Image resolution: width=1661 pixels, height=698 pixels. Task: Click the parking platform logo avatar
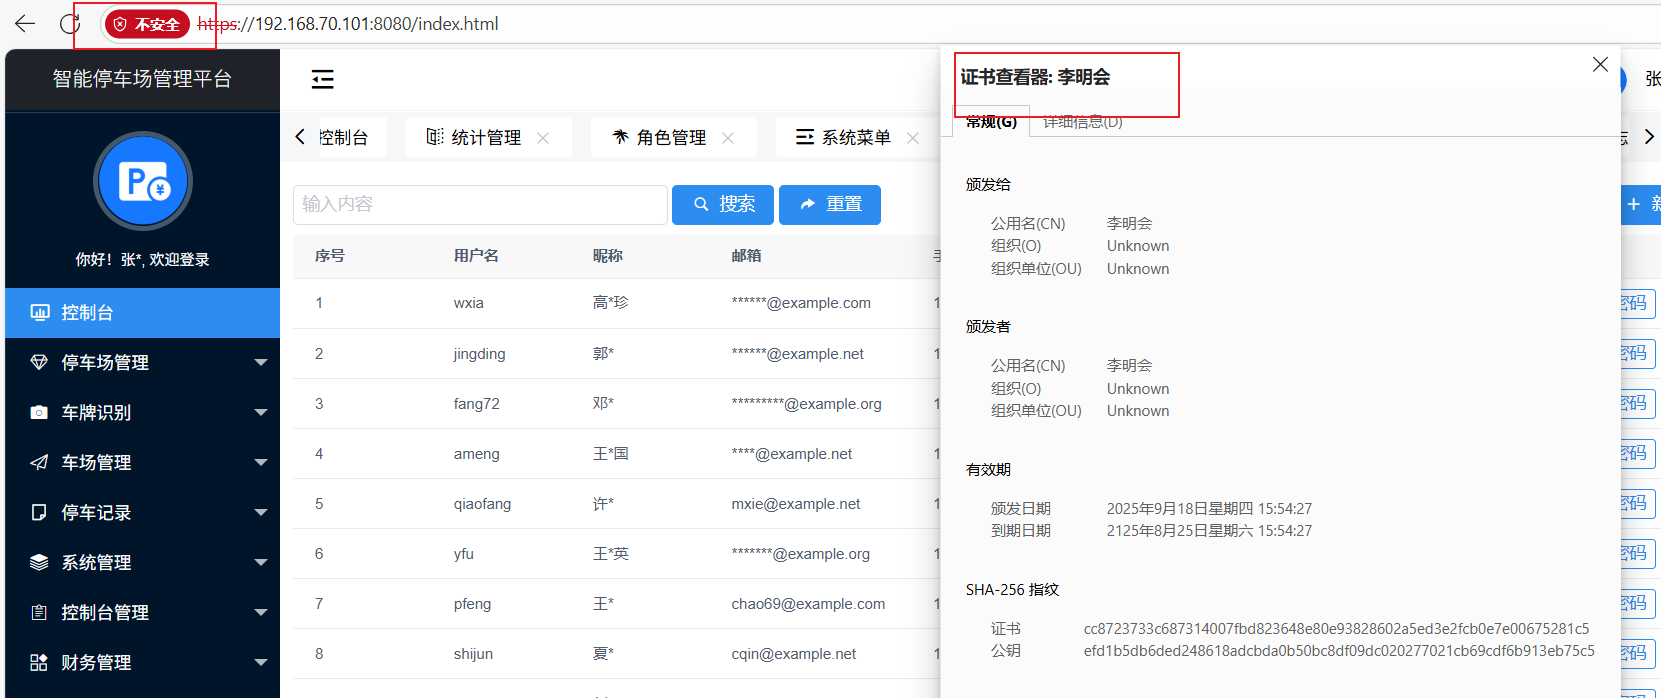click(143, 182)
